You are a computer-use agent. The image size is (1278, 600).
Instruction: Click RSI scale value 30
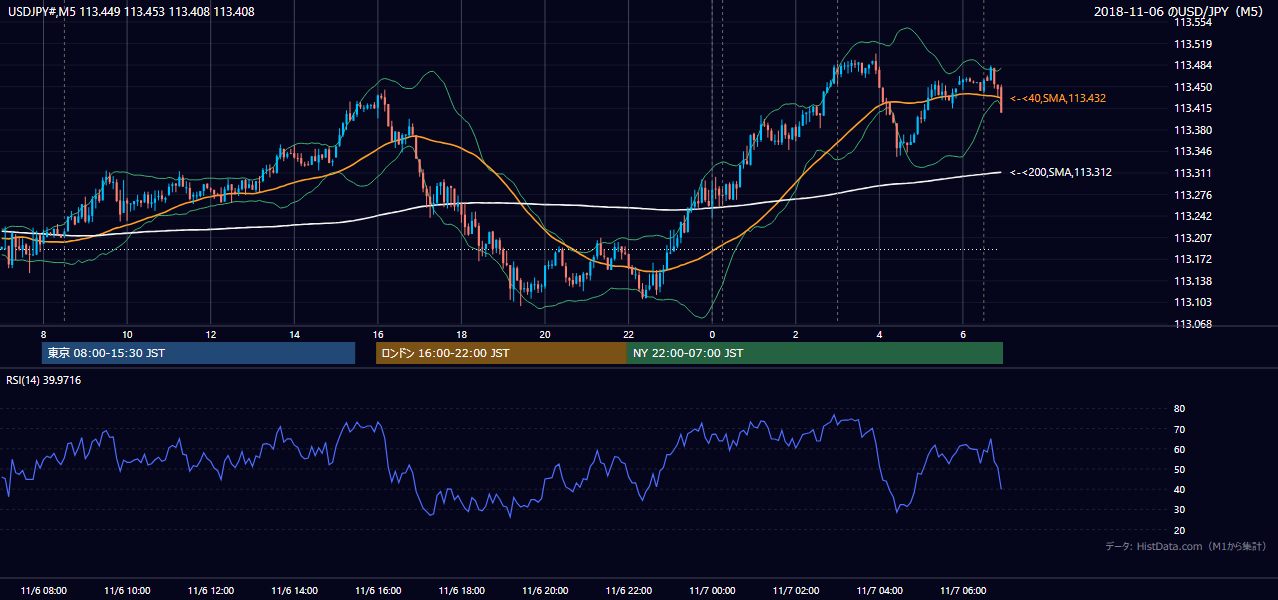click(x=1179, y=510)
